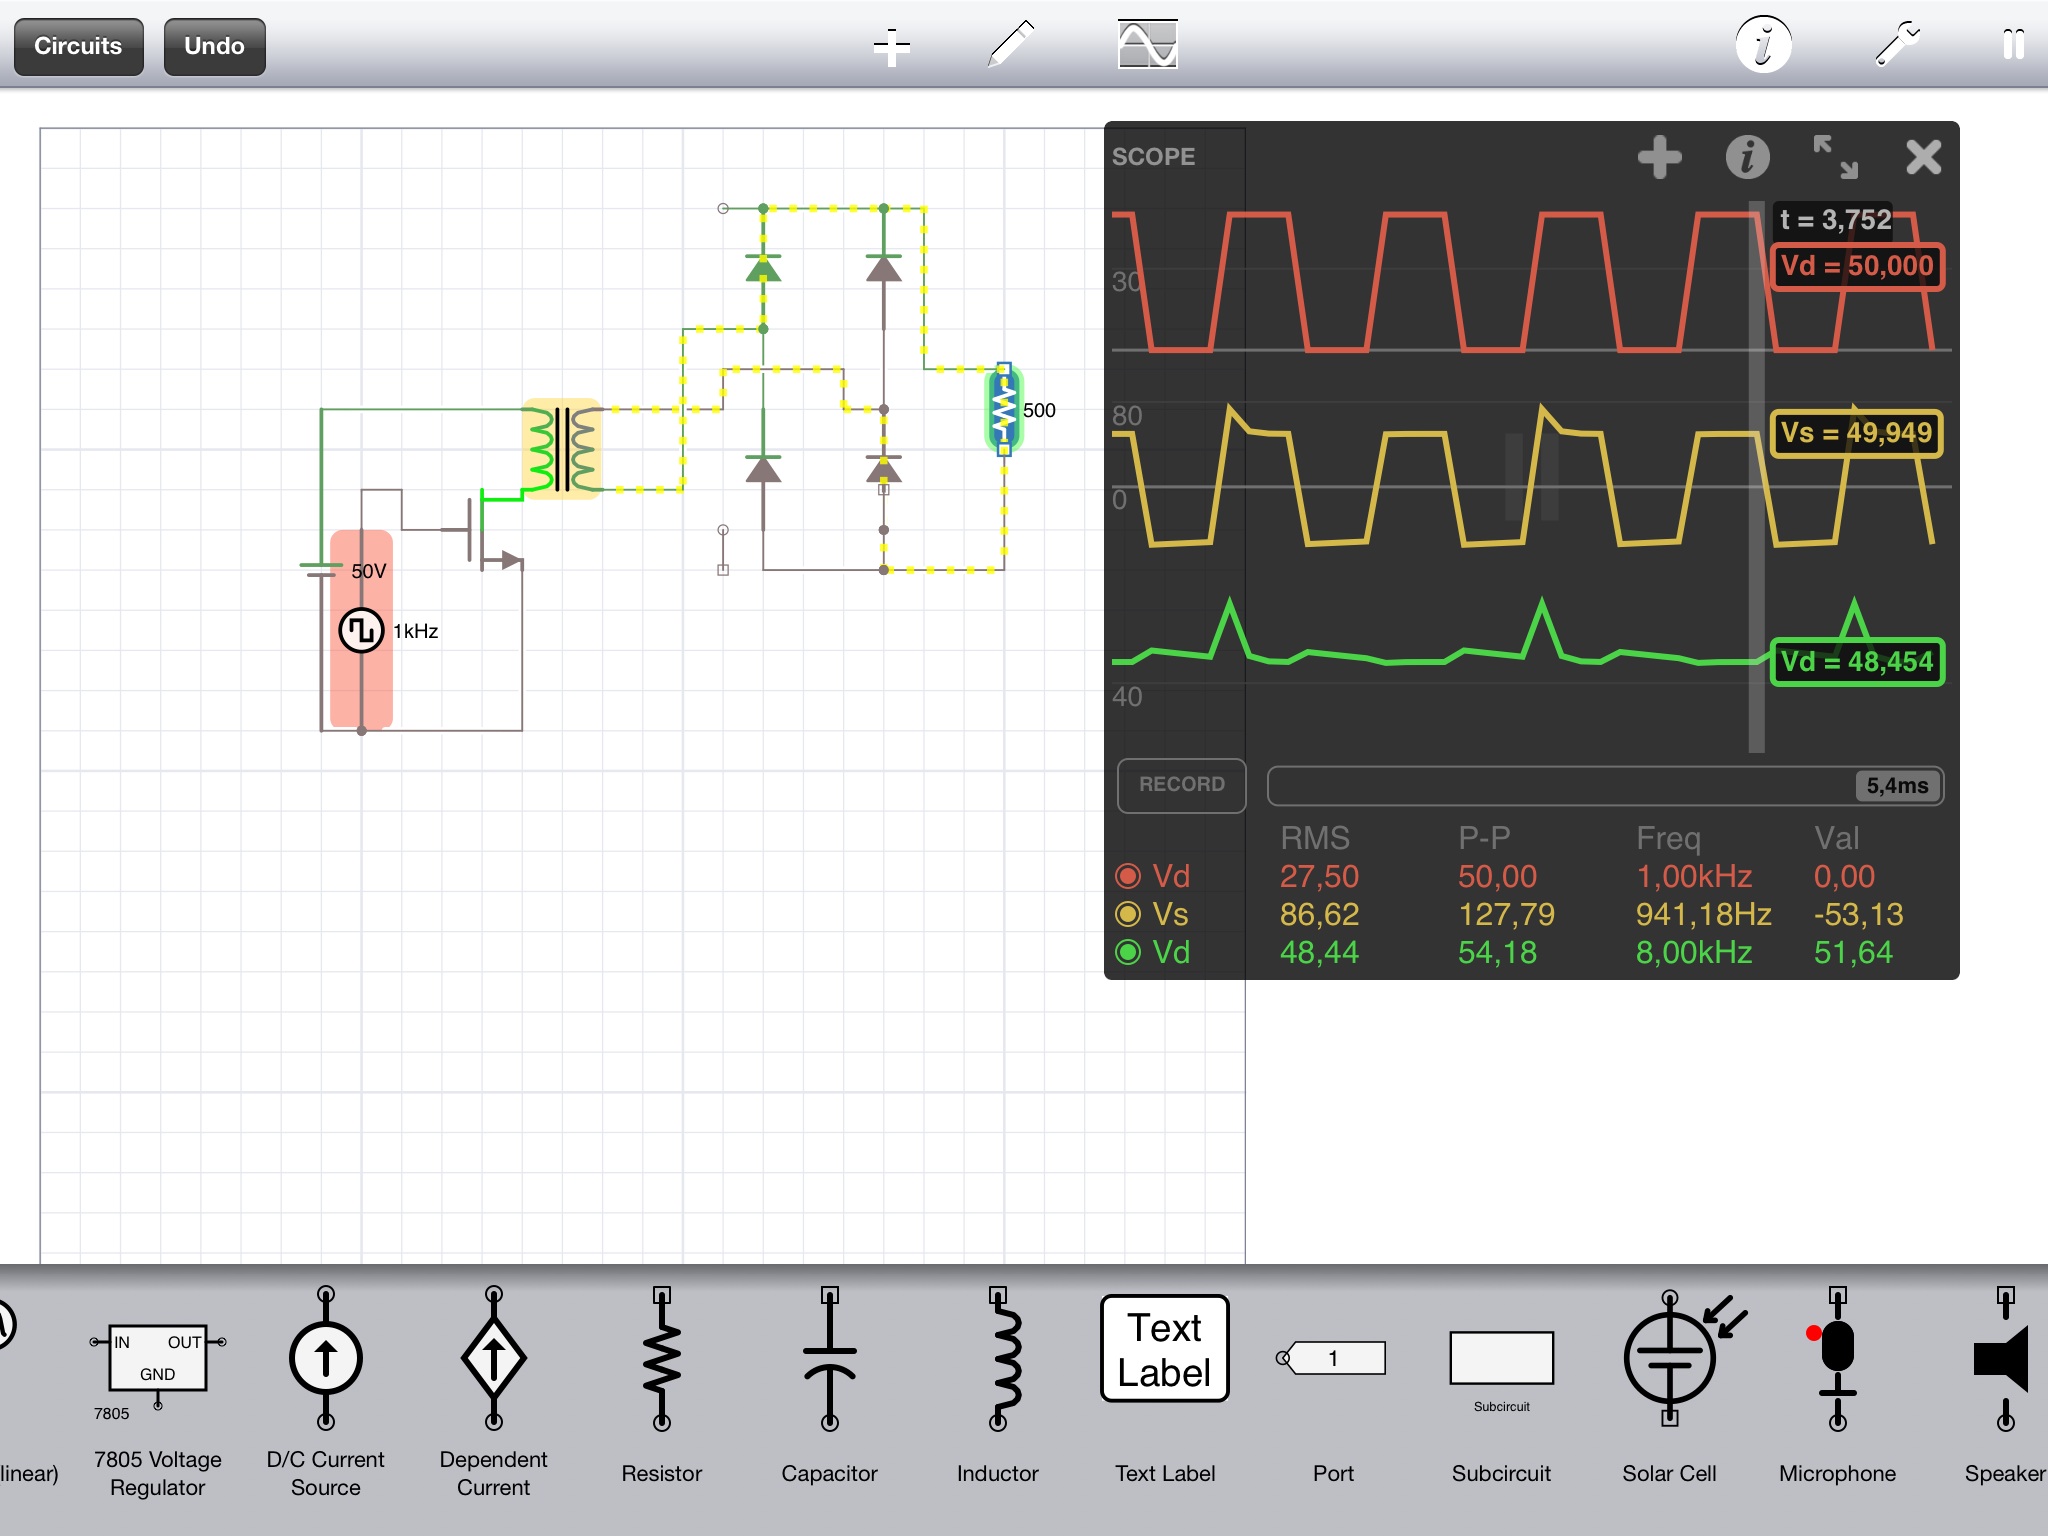The image size is (2048, 1536).
Task: Expand the scope to fullscreen
Action: click(1835, 157)
